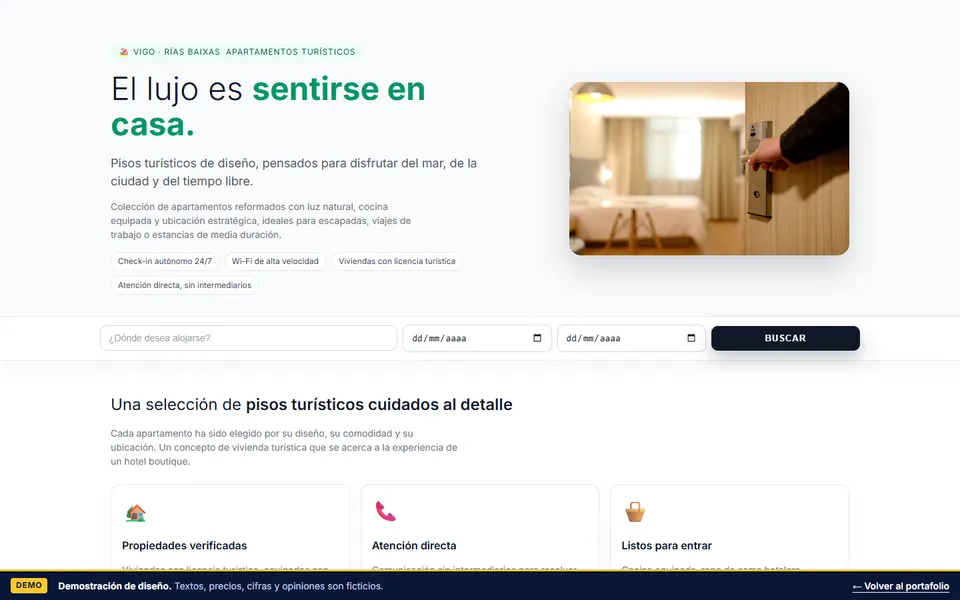Image resolution: width=960 pixels, height=600 pixels.
Task: Select 'Atención directa, sin intermediarios' chip
Action: [184, 285]
